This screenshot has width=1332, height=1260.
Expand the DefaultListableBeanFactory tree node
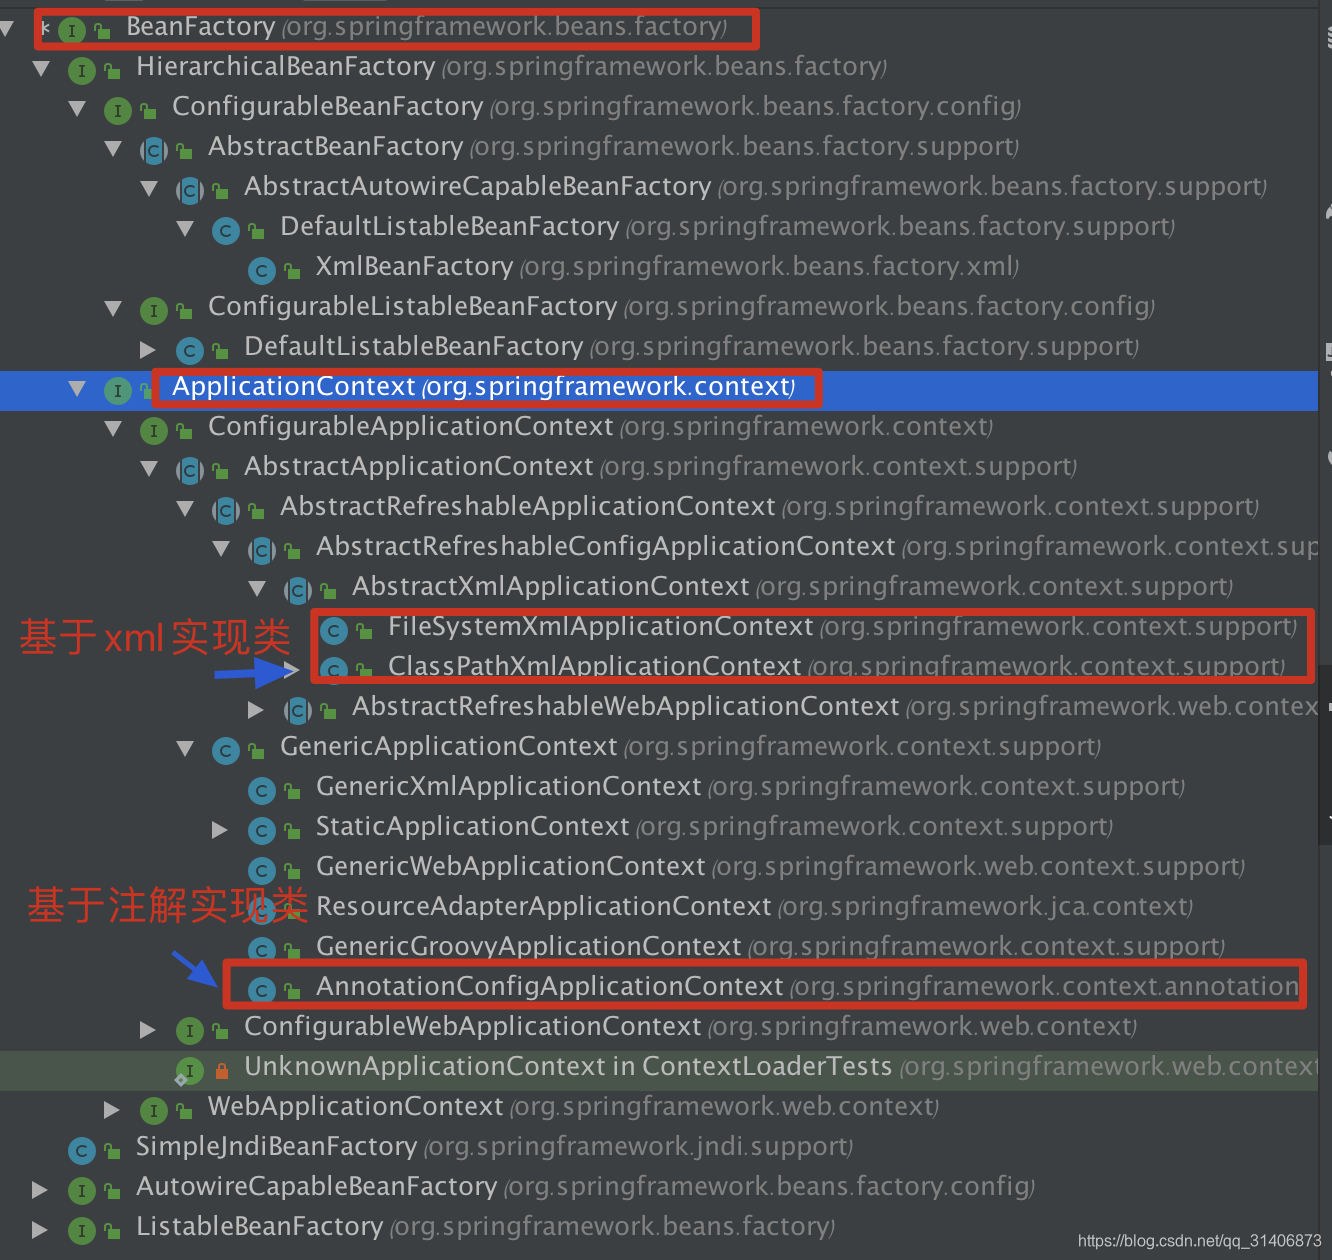pyautogui.click(x=147, y=349)
